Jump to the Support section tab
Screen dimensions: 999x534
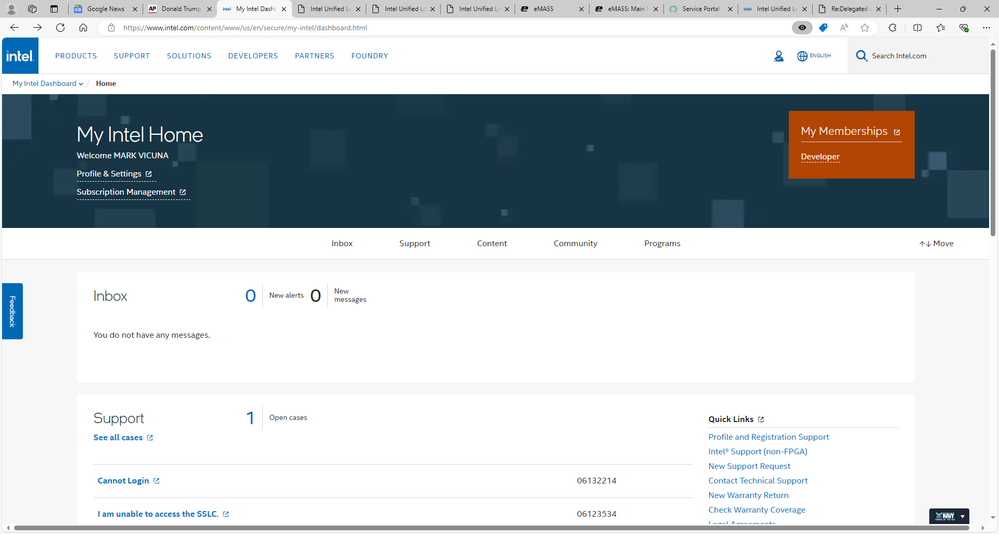coord(415,243)
